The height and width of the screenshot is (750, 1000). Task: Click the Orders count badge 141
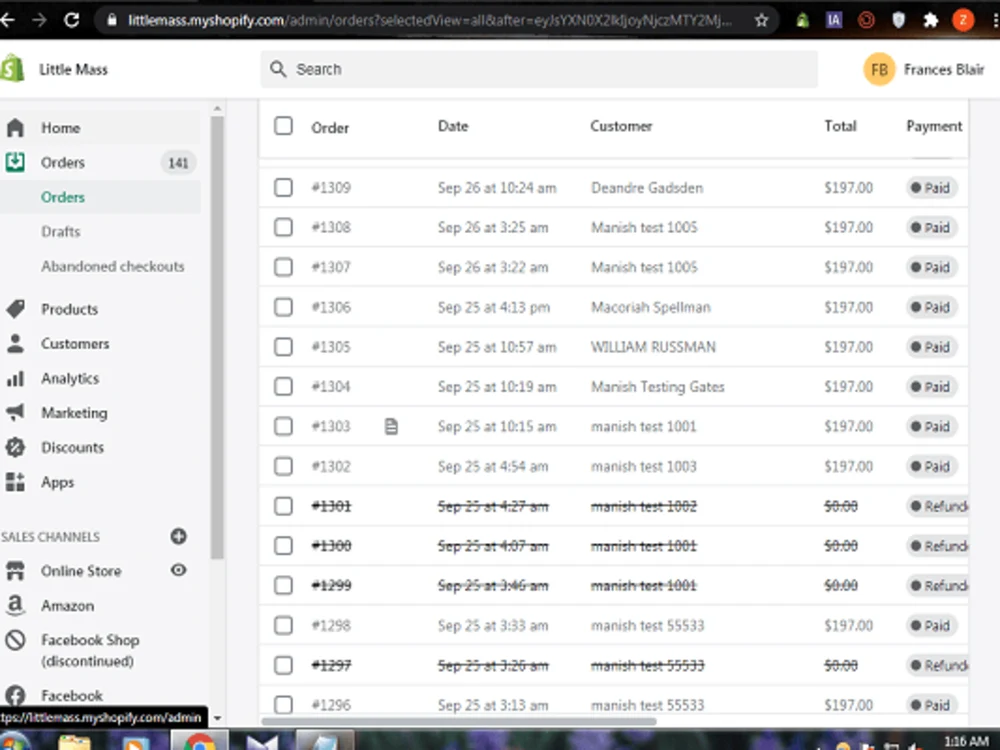coord(178,163)
